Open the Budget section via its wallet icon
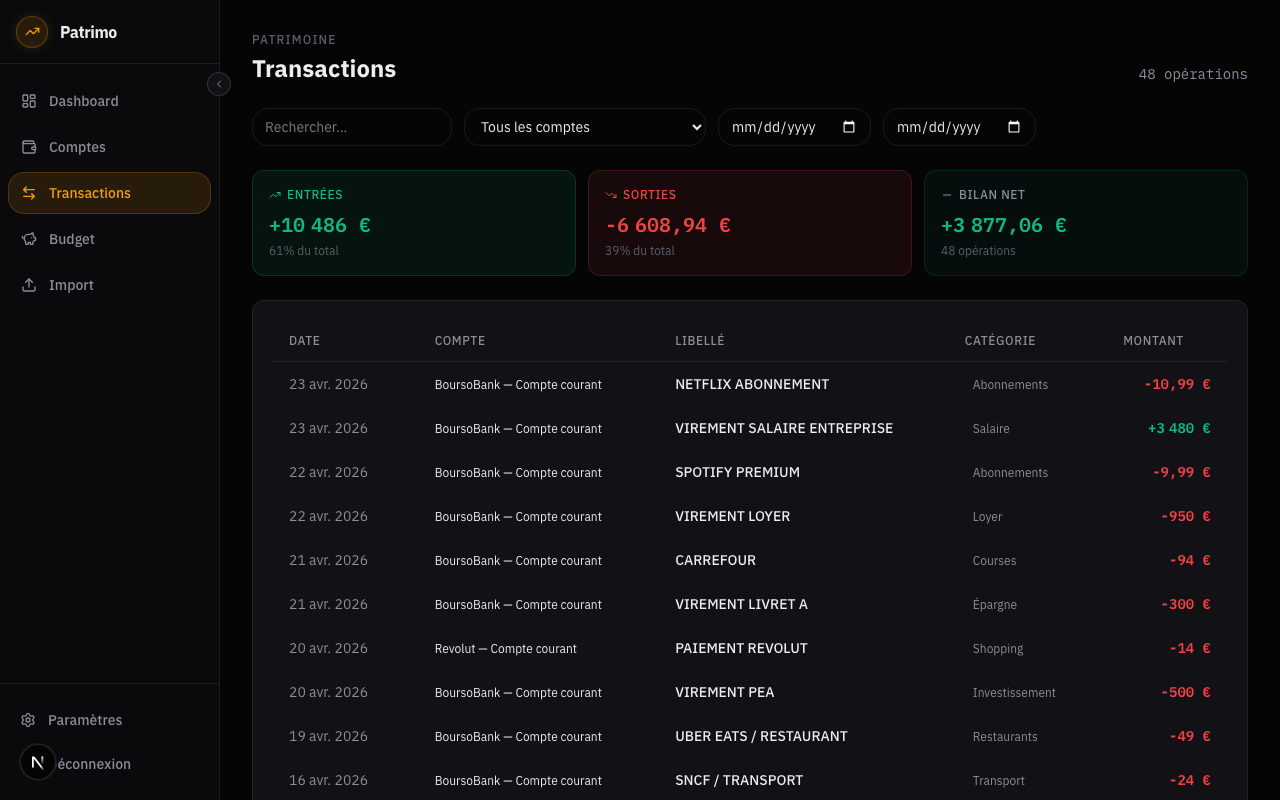The image size is (1280, 800). pyautogui.click(x=30, y=239)
